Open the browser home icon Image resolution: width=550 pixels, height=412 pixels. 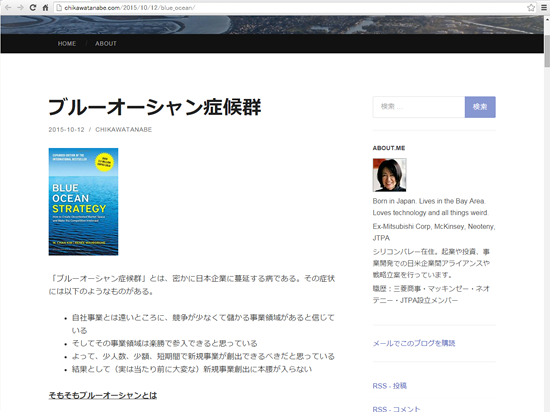tap(45, 7)
